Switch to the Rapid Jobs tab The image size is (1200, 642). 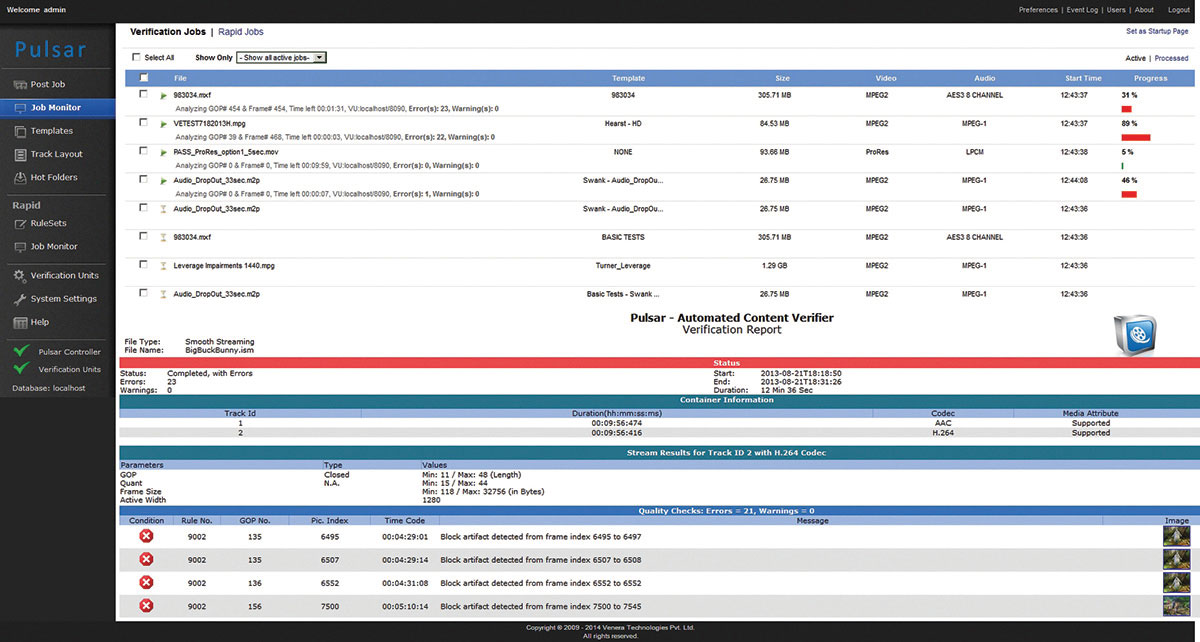point(243,33)
